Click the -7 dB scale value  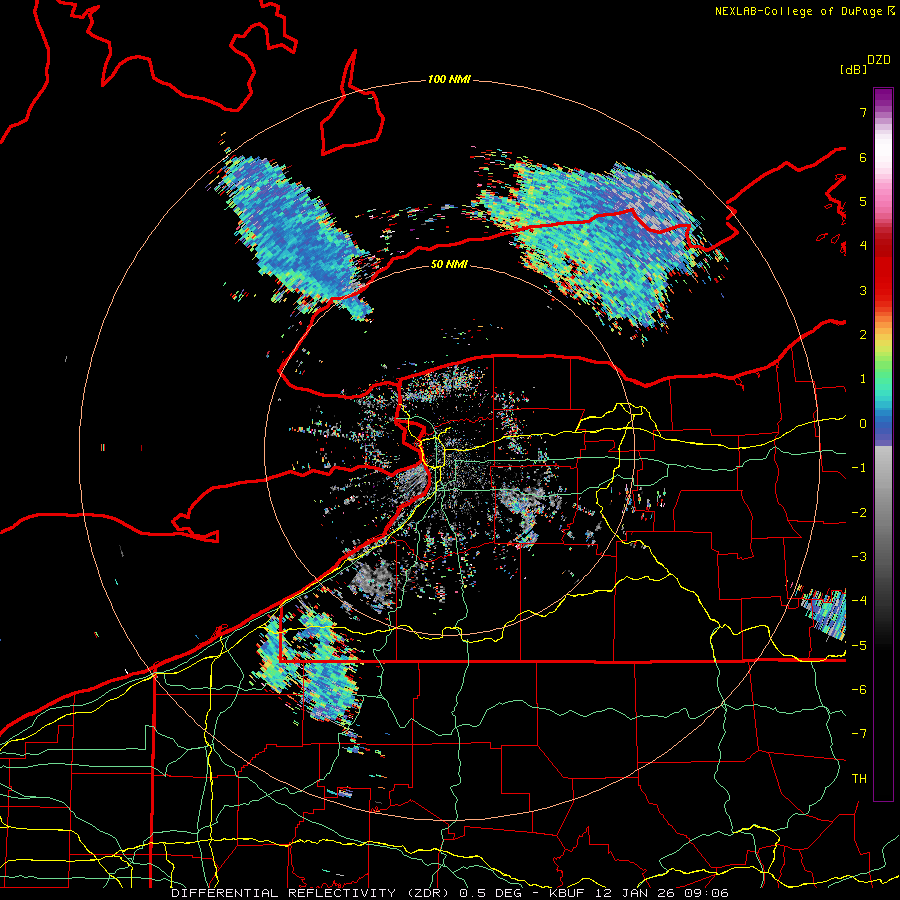tap(859, 734)
